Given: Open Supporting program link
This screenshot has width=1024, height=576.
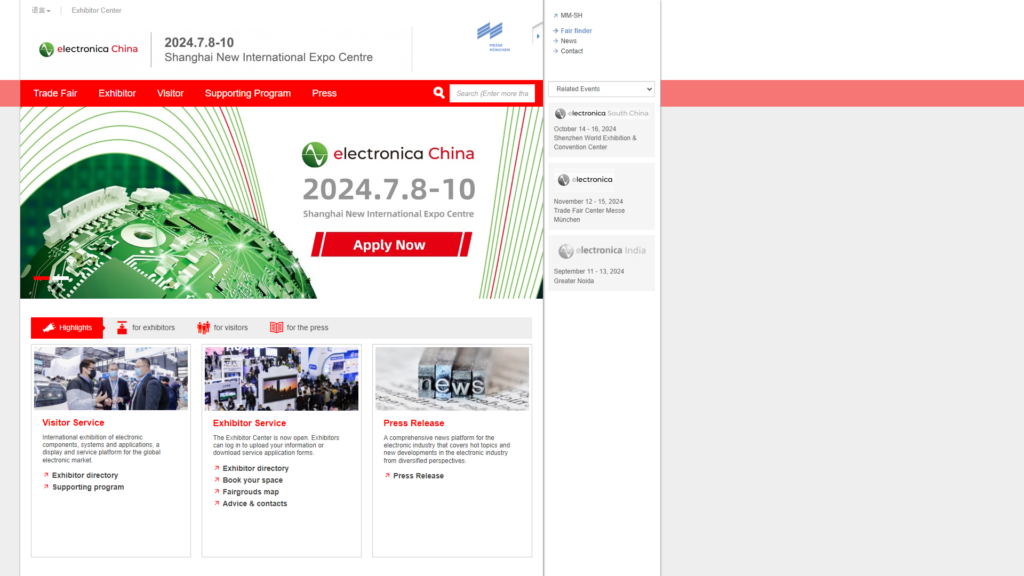Looking at the screenshot, I should click(88, 487).
